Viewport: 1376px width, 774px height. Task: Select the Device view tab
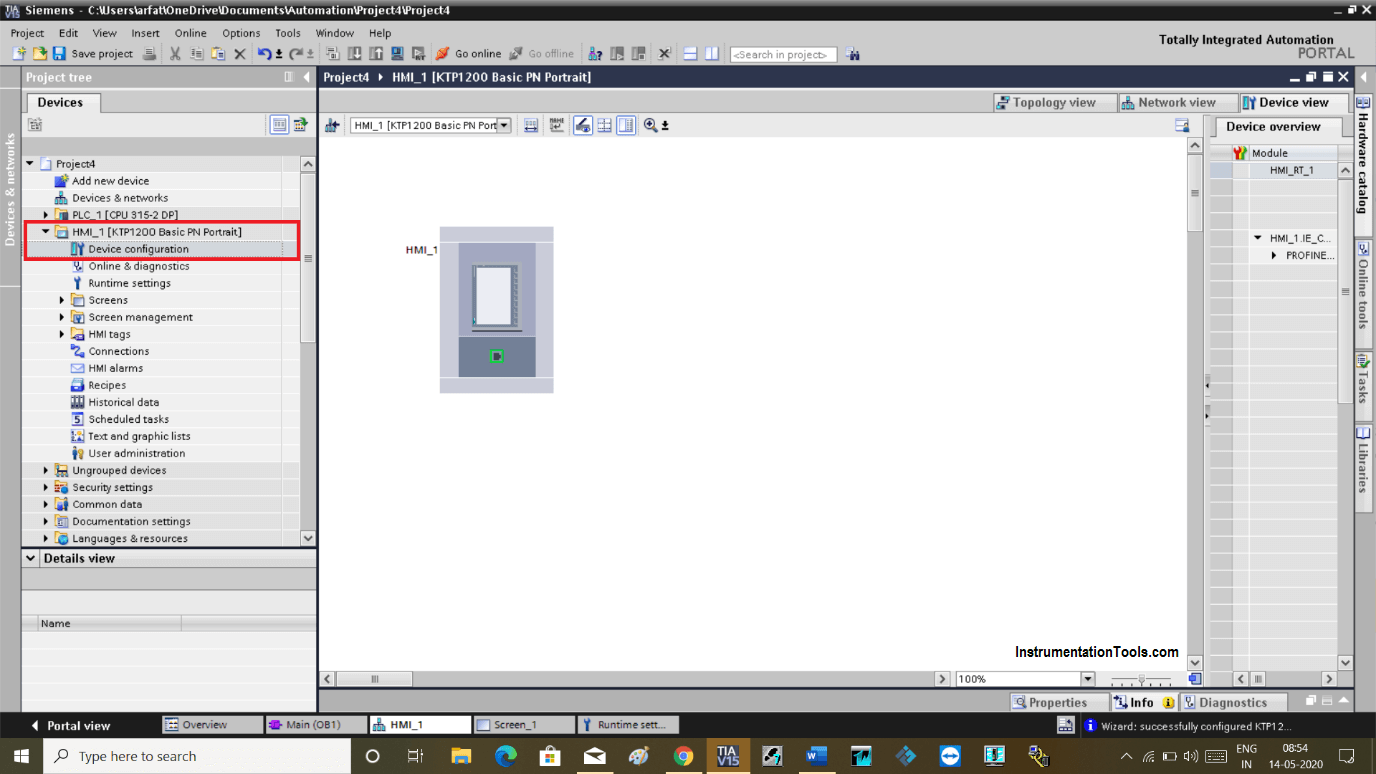[1292, 102]
